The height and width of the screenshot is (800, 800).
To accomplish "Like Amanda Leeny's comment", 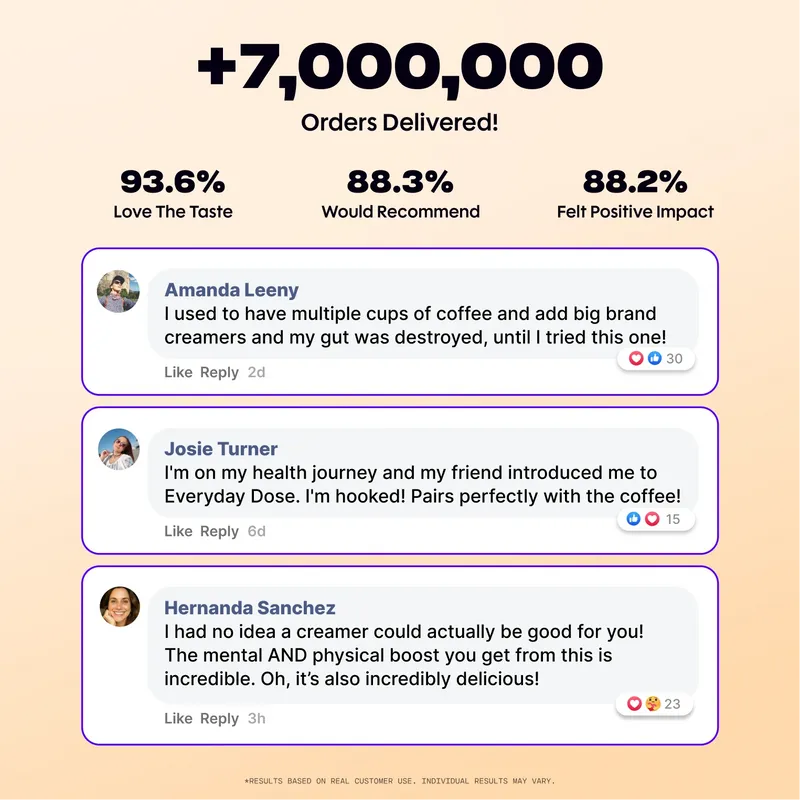I will 178,372.
